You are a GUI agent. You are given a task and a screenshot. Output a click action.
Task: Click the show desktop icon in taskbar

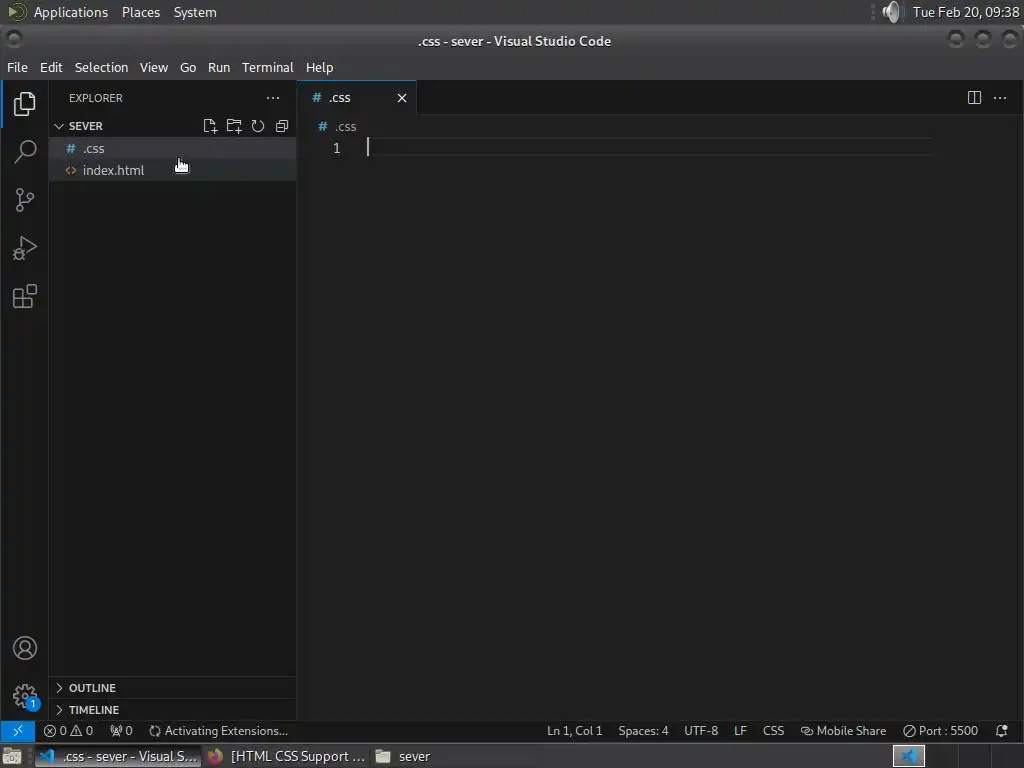tap(12, 756)
